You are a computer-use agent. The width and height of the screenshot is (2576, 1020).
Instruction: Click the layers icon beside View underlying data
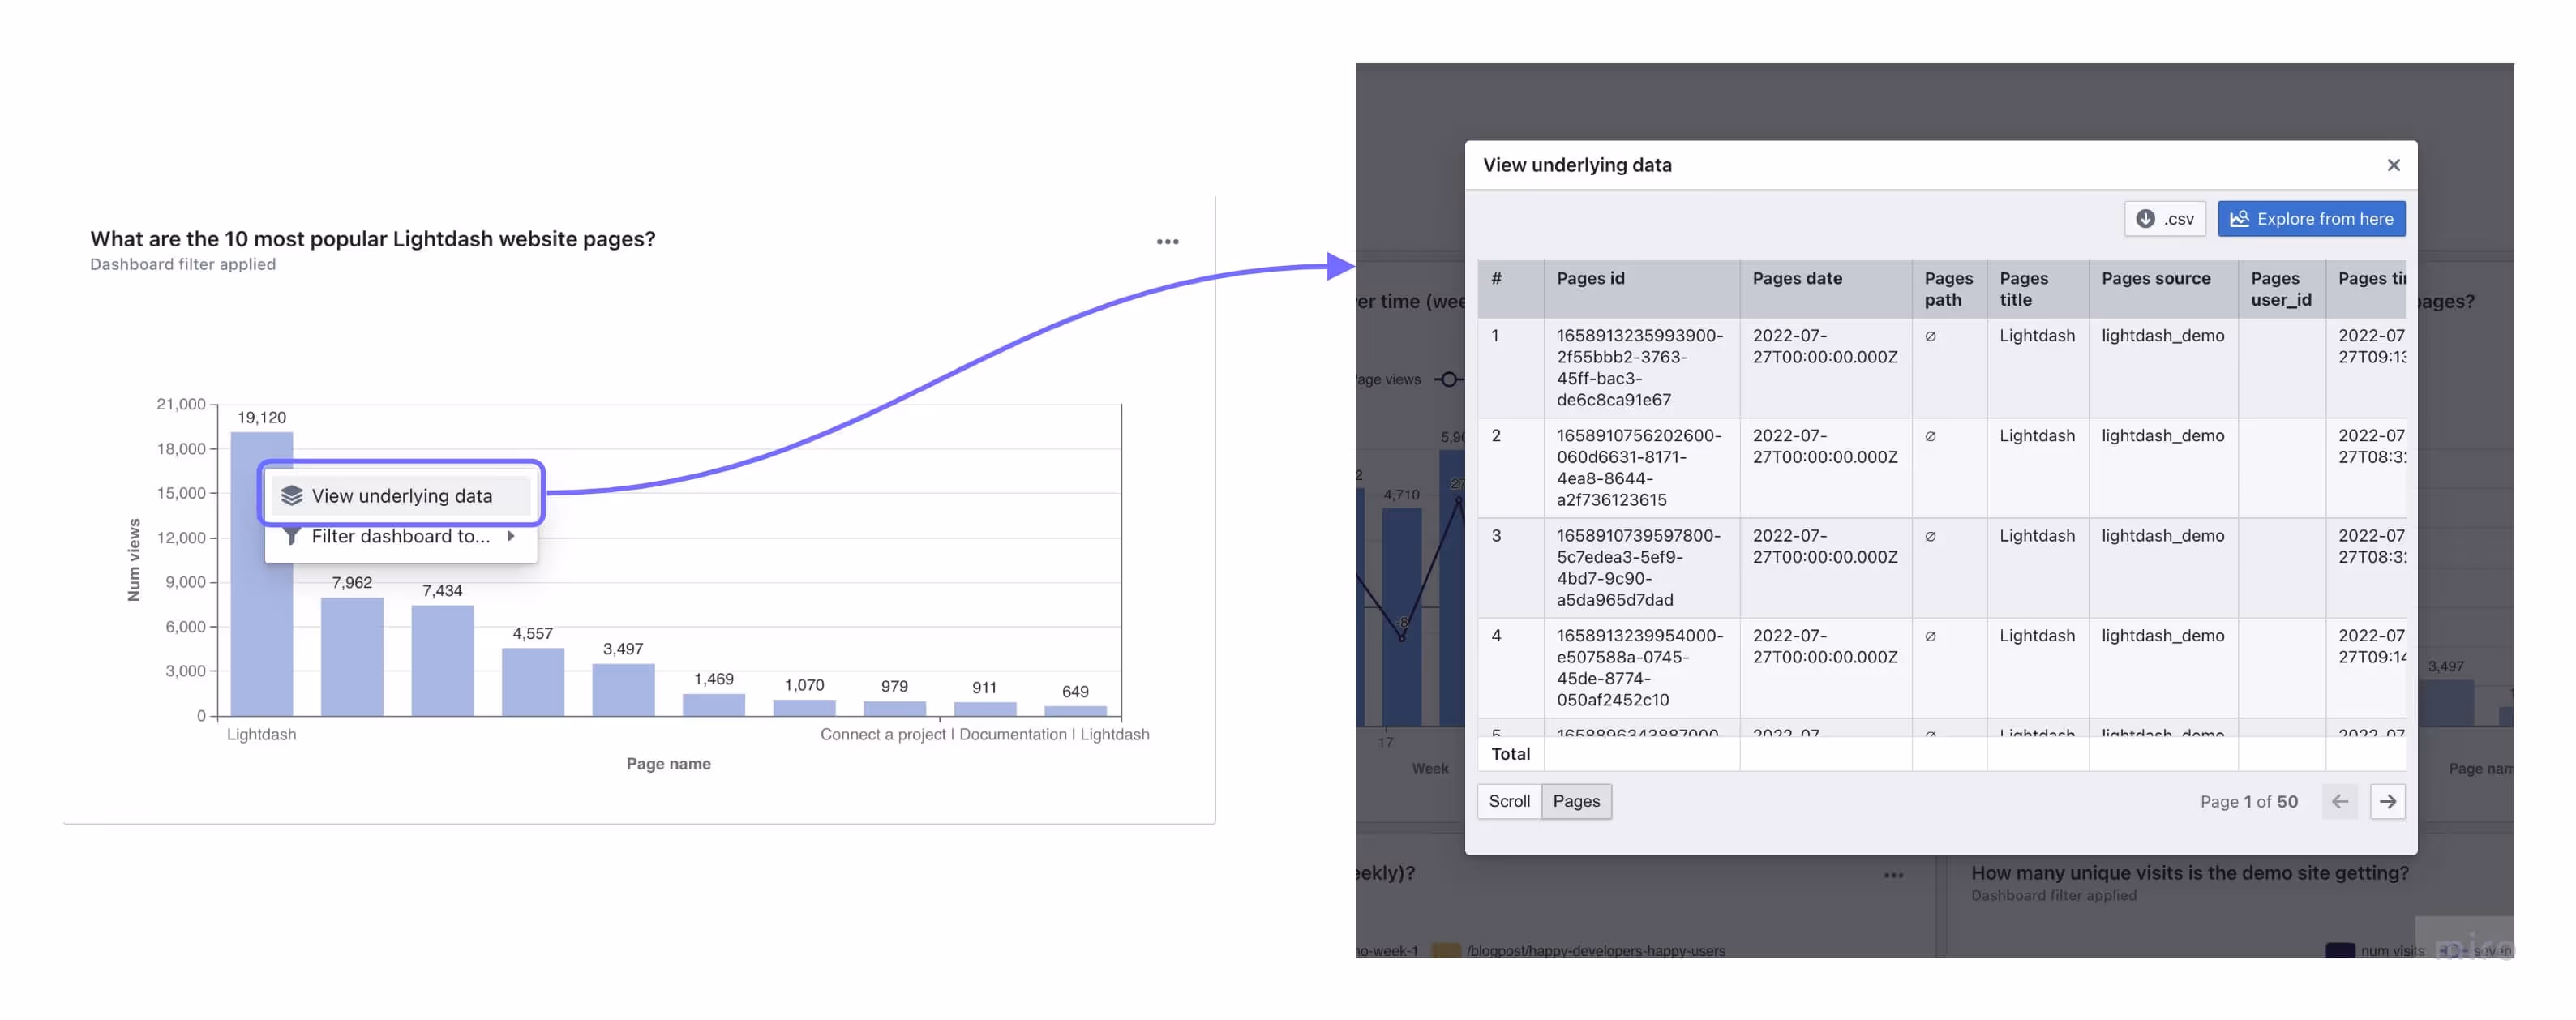coord(291,496)
